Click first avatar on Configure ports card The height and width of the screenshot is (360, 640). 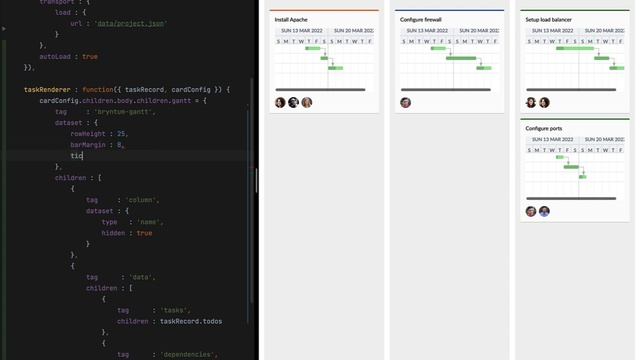[x=531, y=211]
